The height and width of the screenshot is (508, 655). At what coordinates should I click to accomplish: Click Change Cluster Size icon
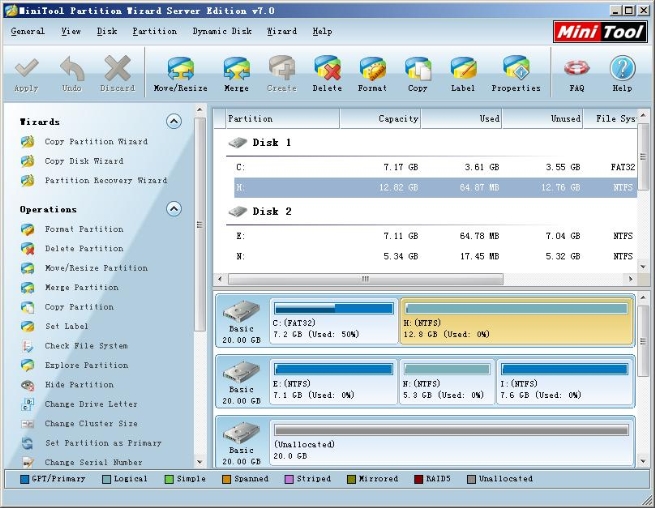click(x=28, y=424)
